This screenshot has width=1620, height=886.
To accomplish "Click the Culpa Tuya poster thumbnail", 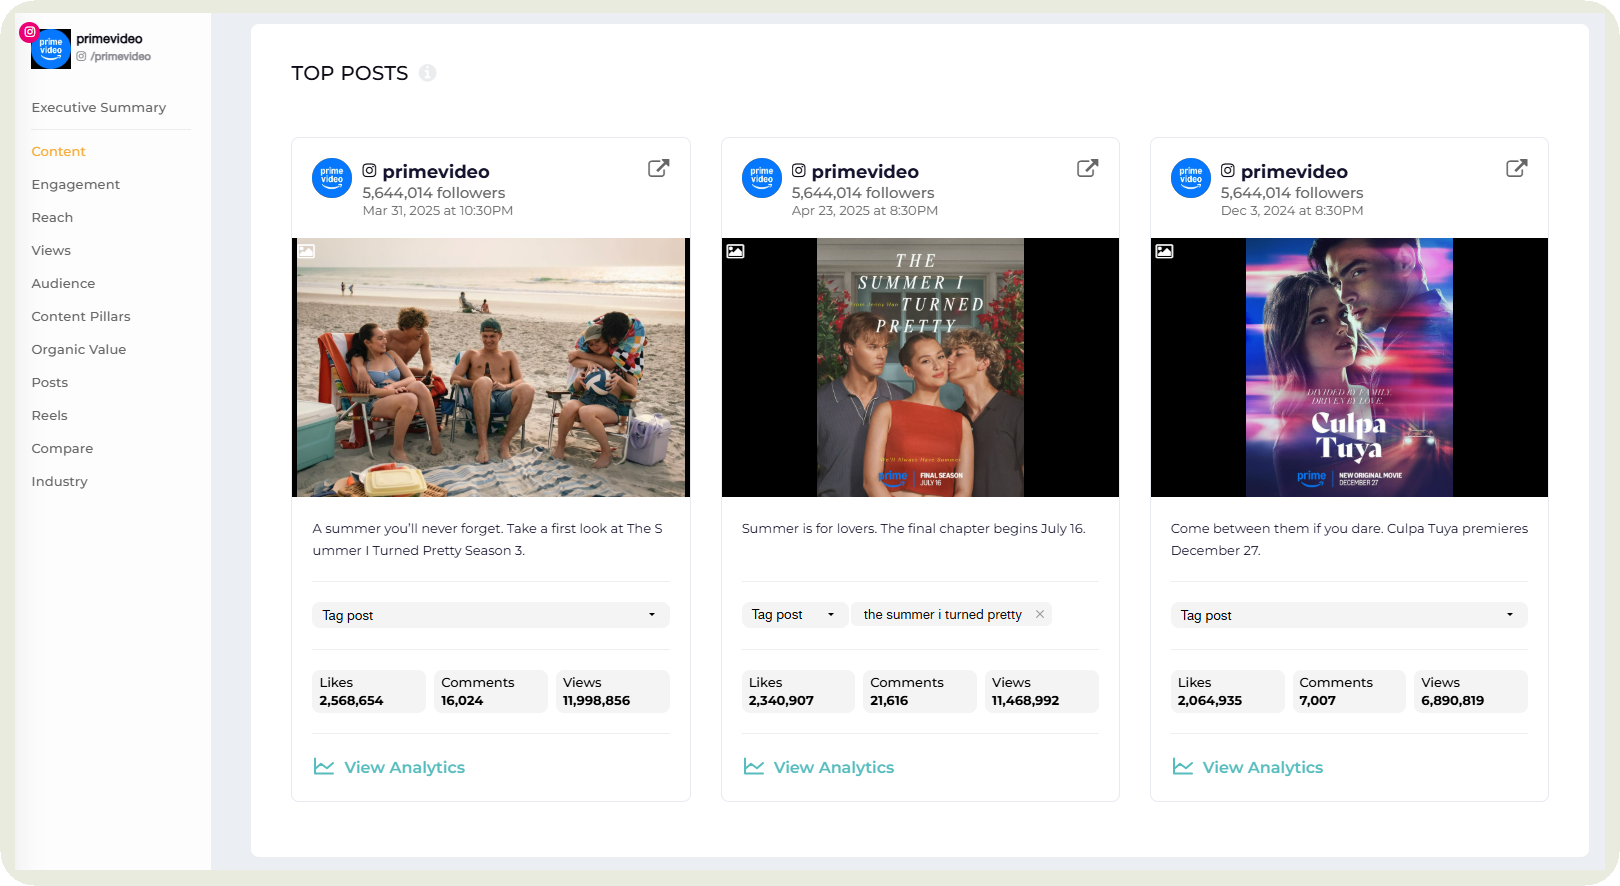I will click(1348, 367).
